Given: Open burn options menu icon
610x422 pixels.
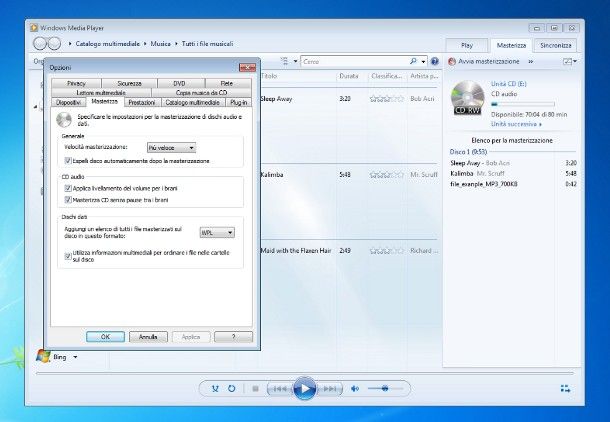Looking at the screenshot, I should click(x=570, y=61).
